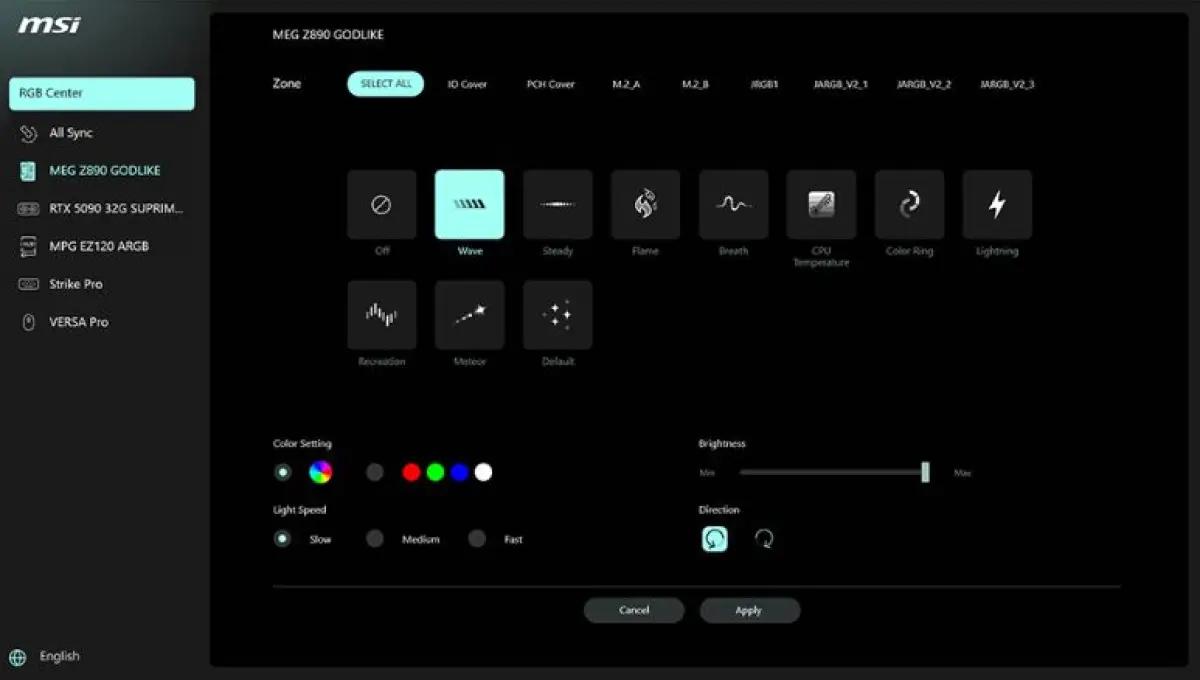Pick the Flame lighting effect
The height and width of the screenshot is (680, 1200).
(x=645, y=205)
